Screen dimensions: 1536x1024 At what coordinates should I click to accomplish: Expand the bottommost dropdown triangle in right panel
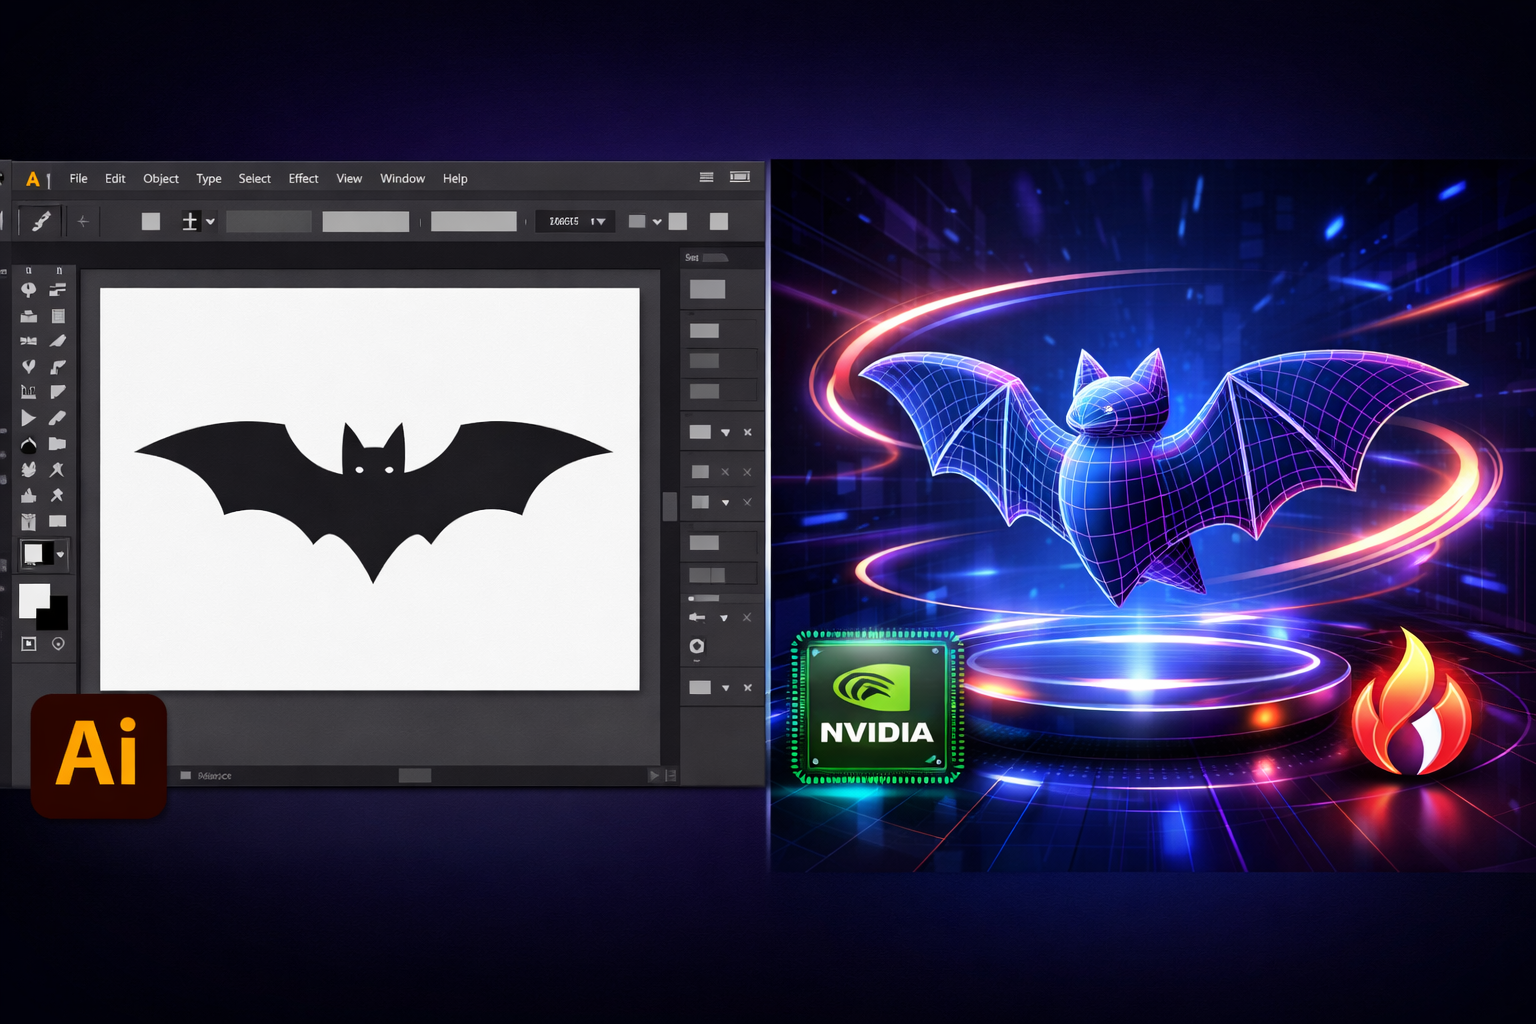(x=725, y=688)
